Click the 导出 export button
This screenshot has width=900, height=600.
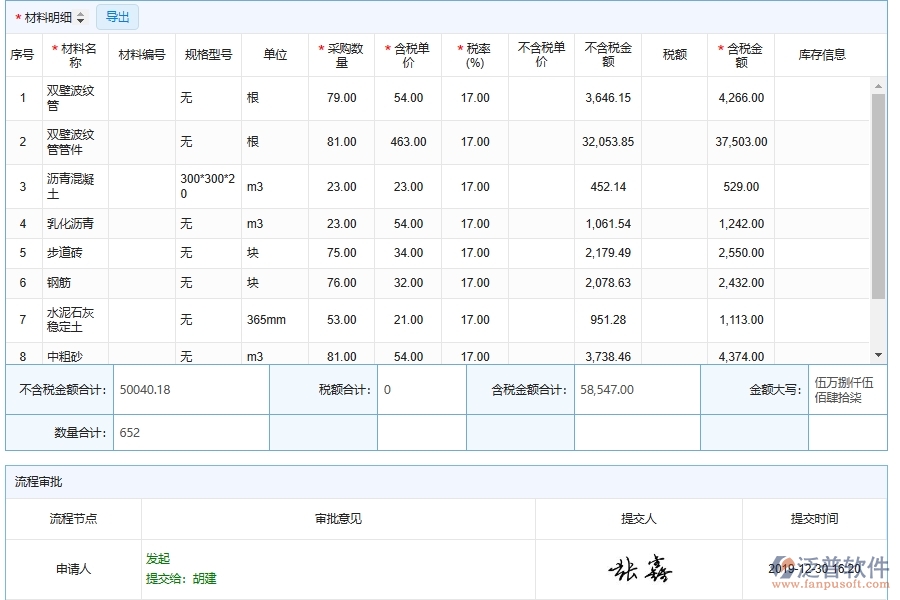(x=117, y=16)
